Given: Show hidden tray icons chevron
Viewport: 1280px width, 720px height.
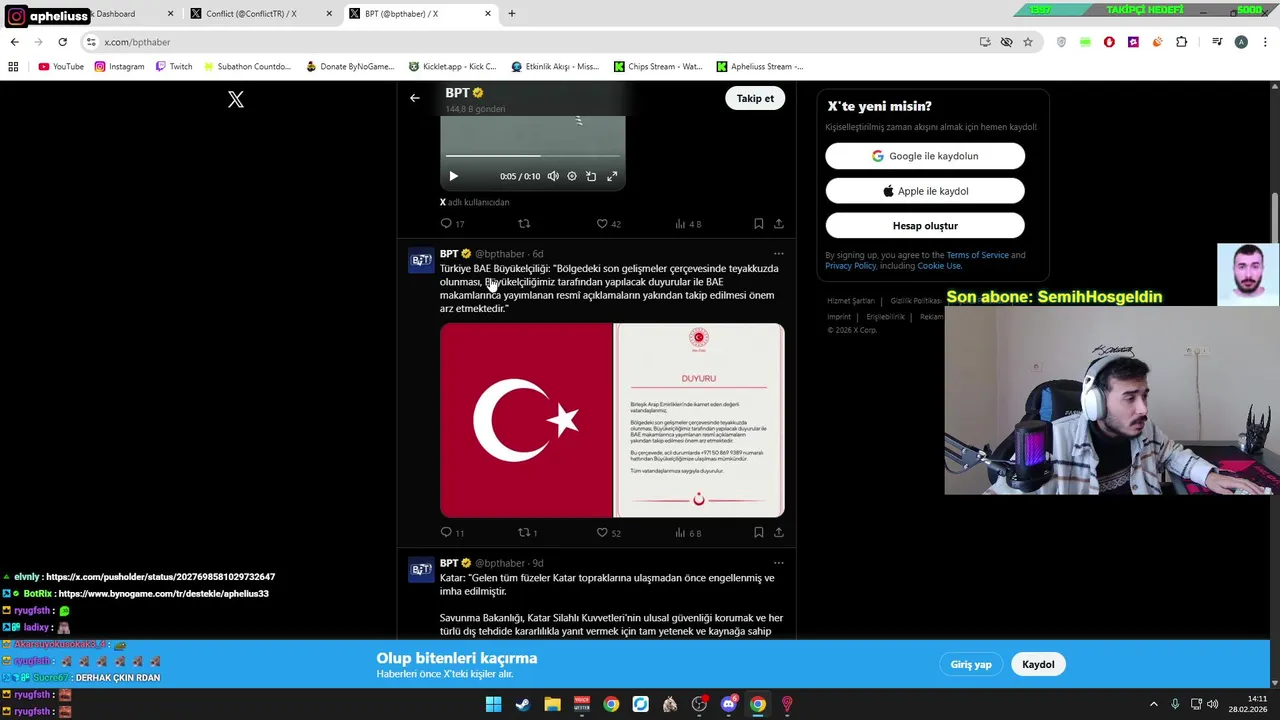Looking at the screenshot, I should pos(1153,704).
